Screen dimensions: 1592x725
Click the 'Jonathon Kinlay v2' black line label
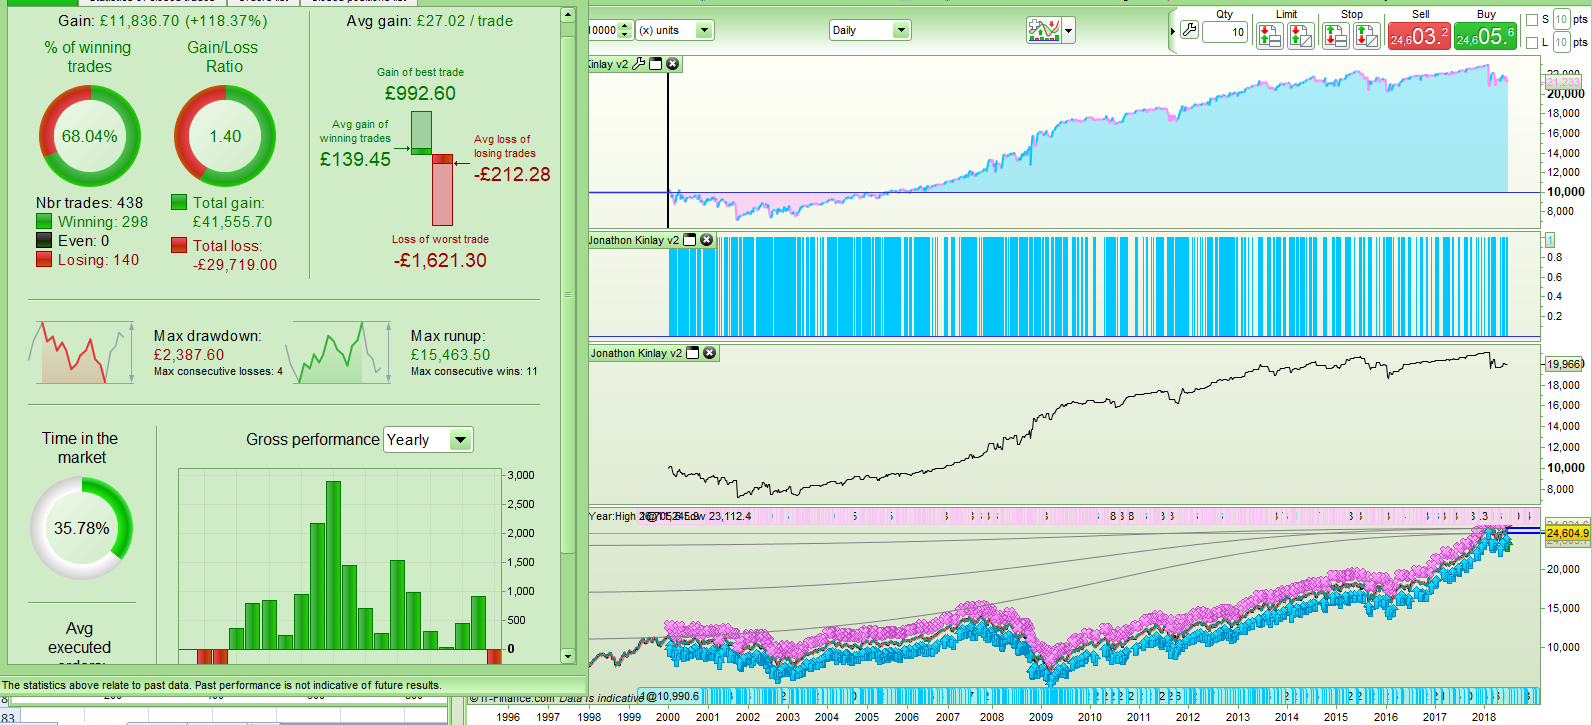(x=636, y=353)
